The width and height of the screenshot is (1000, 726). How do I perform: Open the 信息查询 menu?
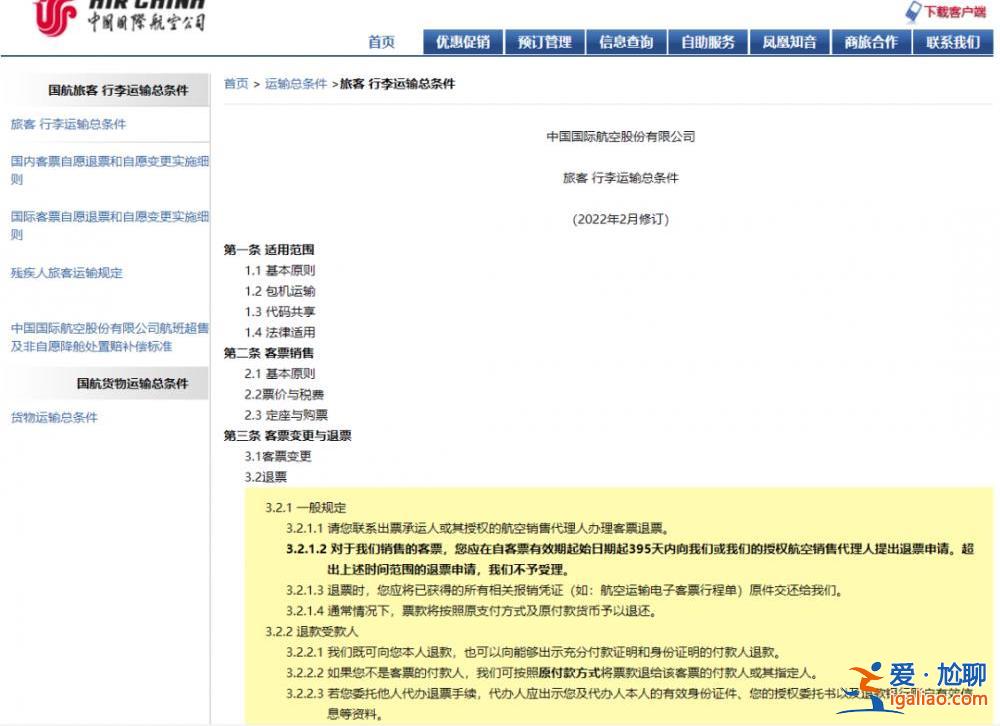tap(626, 42)
